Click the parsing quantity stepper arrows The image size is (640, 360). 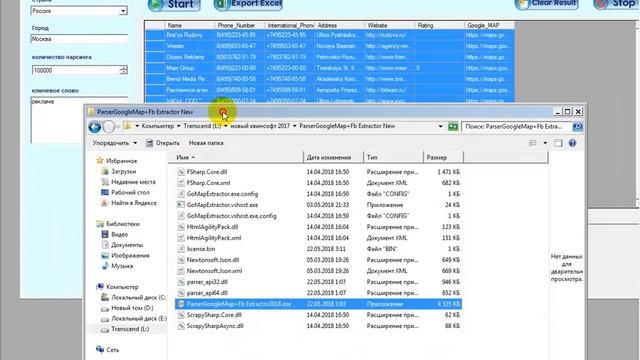tap(123, 70)
